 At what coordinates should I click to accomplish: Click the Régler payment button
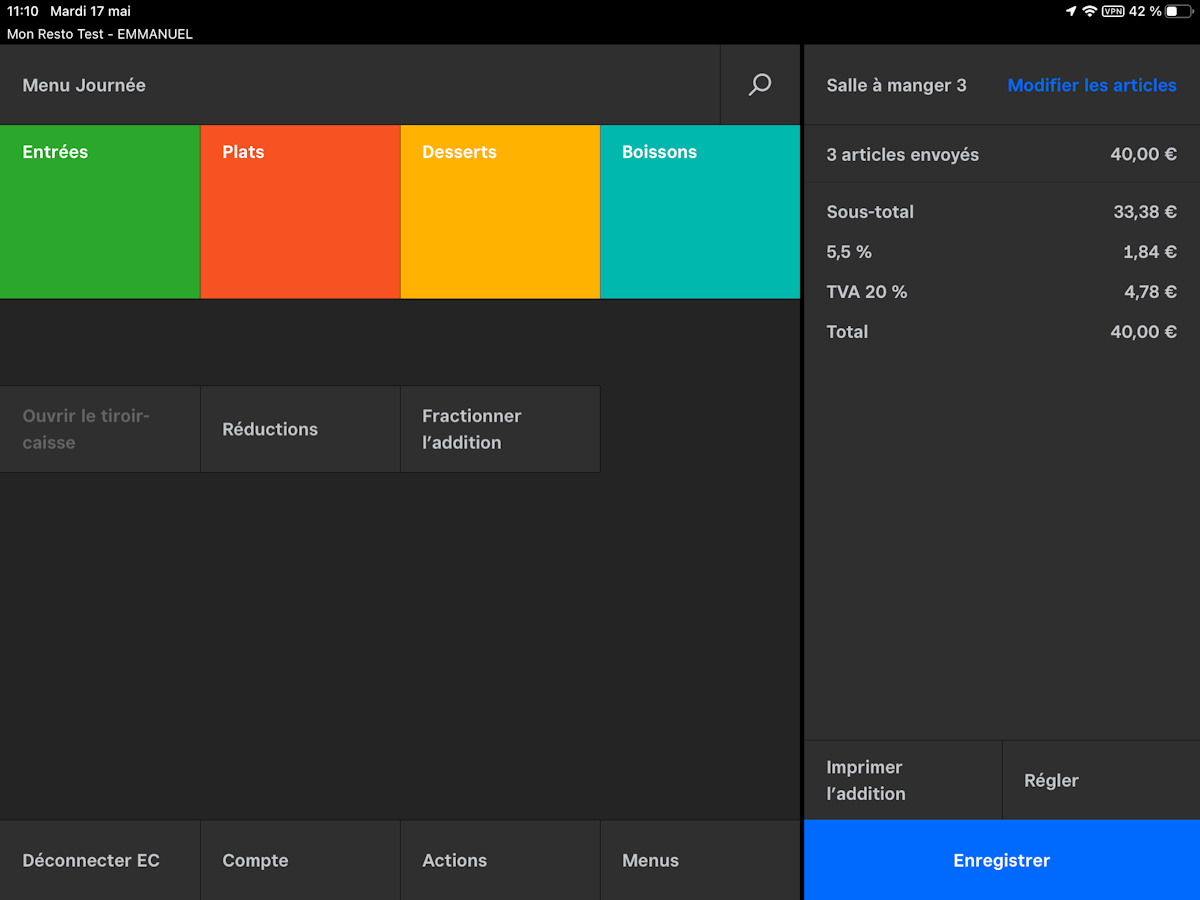coord(1101,780)
